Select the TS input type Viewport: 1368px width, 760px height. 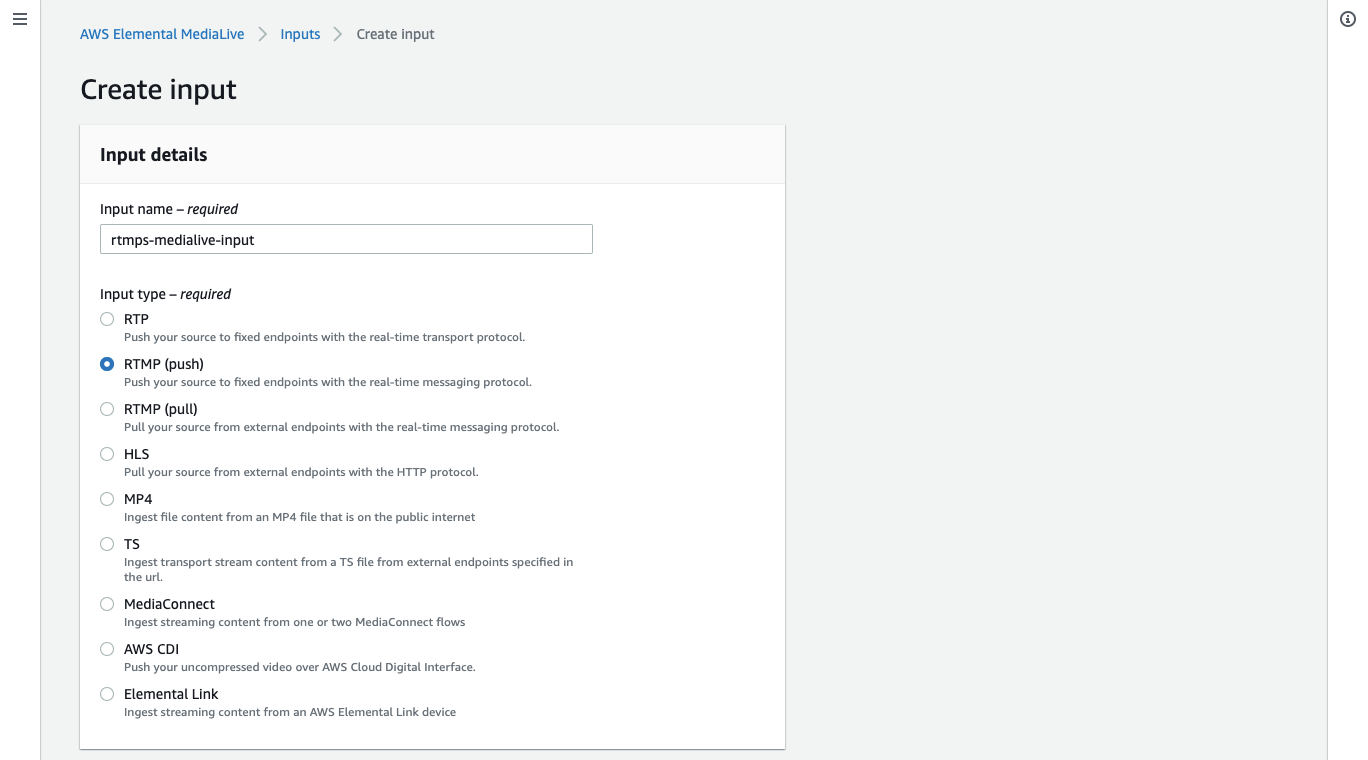(x=107, y=544)
